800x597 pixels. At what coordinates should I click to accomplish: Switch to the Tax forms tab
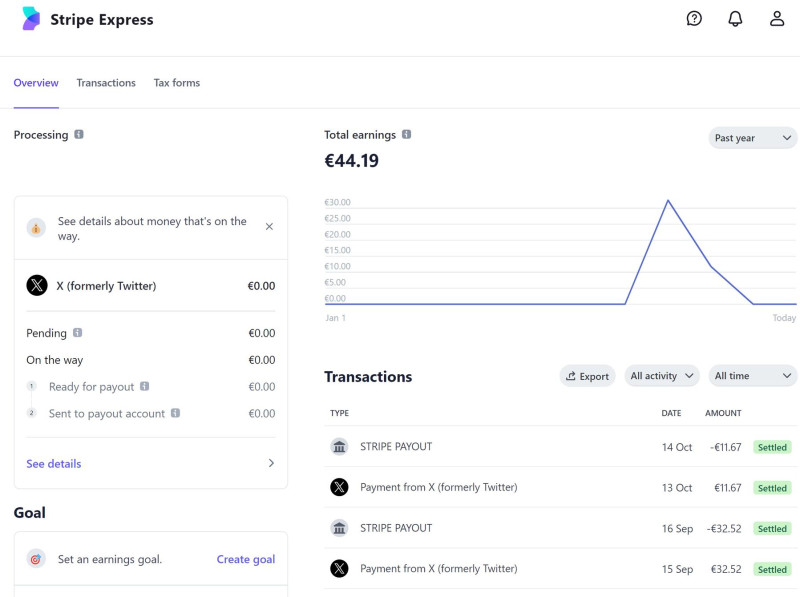coord(177,83)
